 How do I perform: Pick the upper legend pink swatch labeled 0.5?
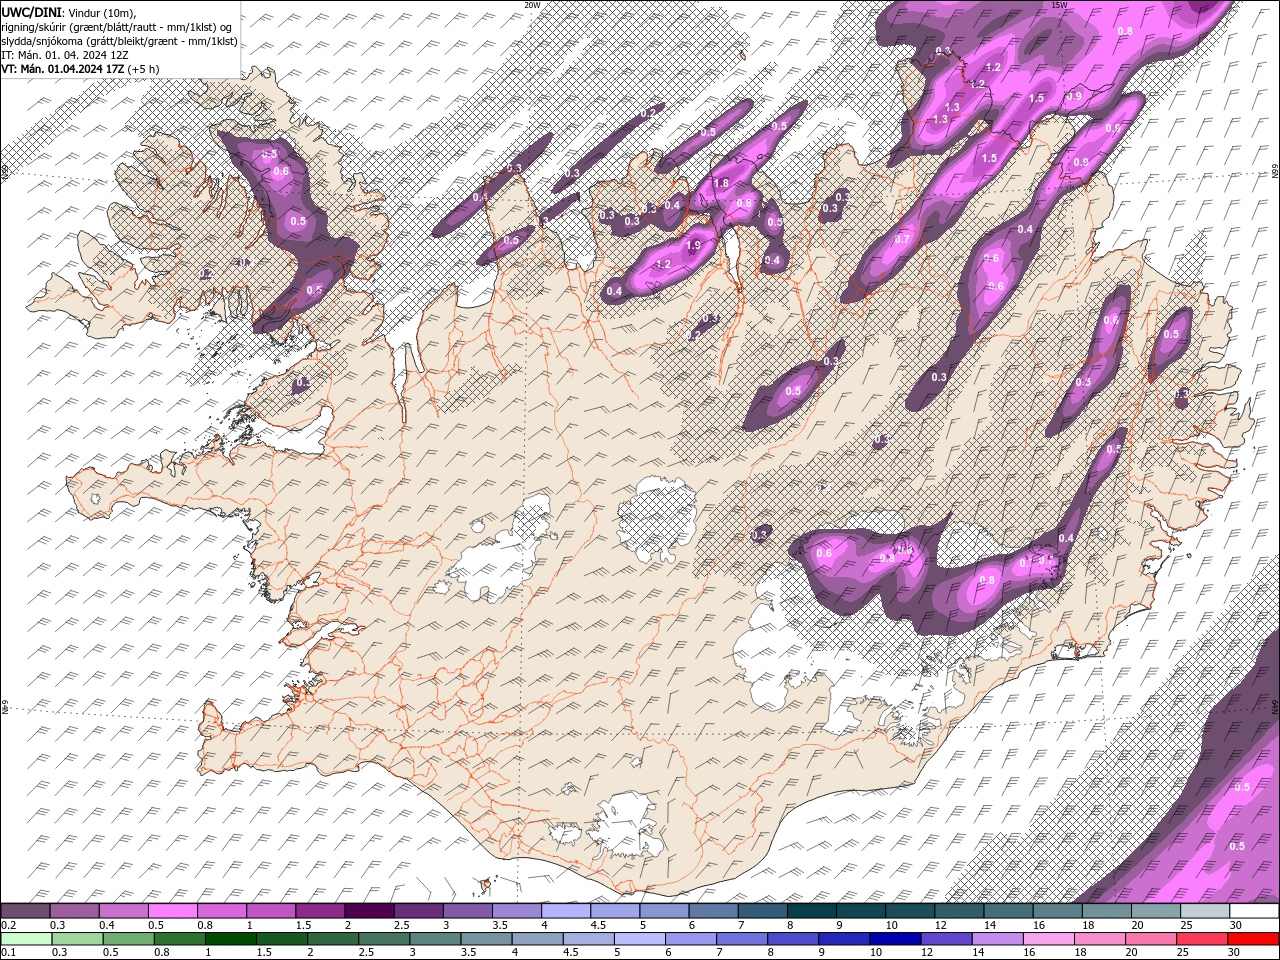click(x=172, y=910)
